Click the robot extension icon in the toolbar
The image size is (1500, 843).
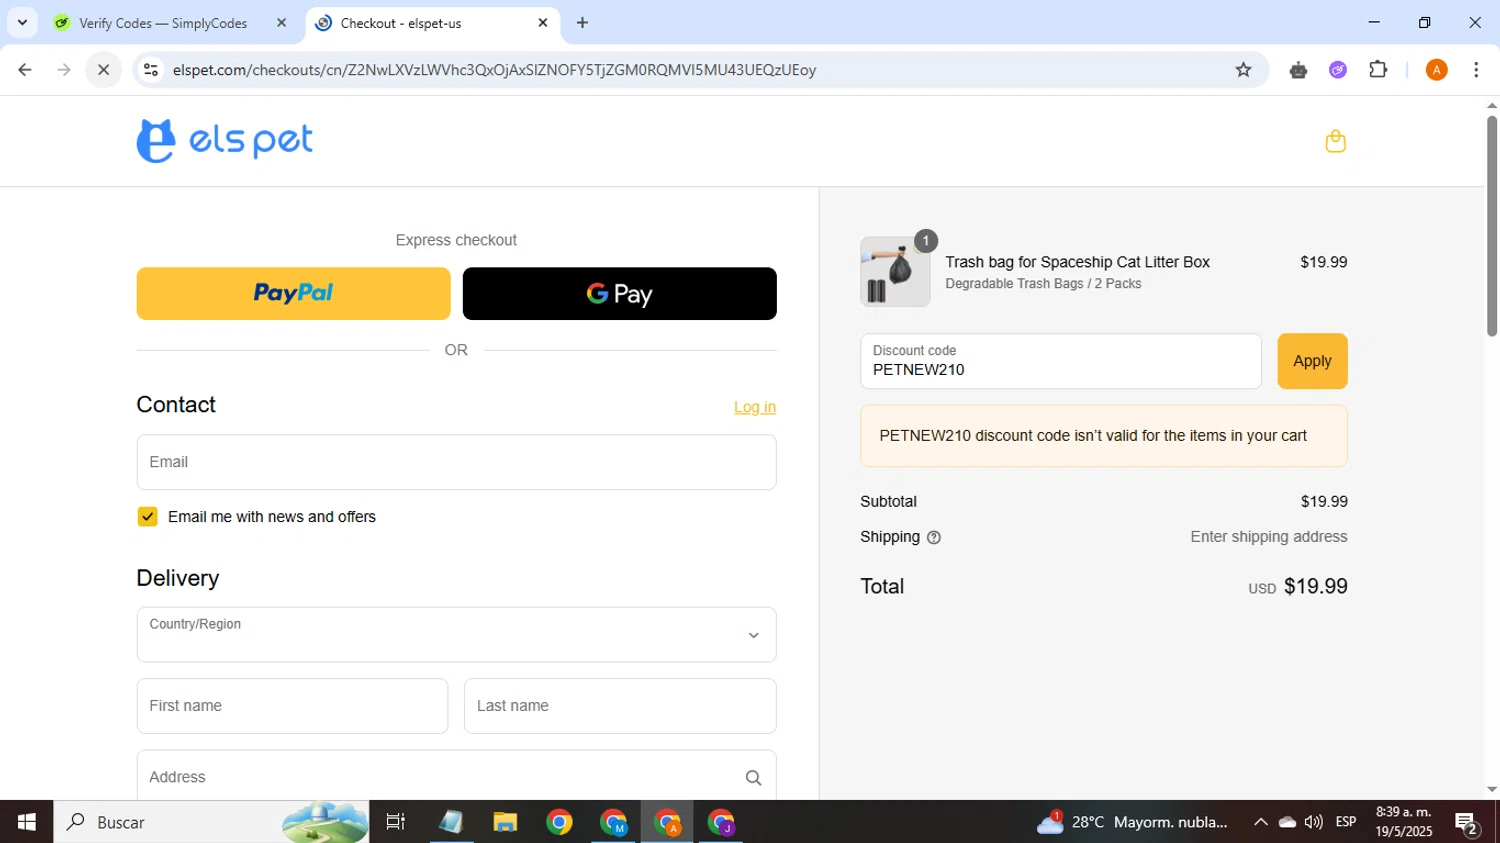pos(1298,70)
